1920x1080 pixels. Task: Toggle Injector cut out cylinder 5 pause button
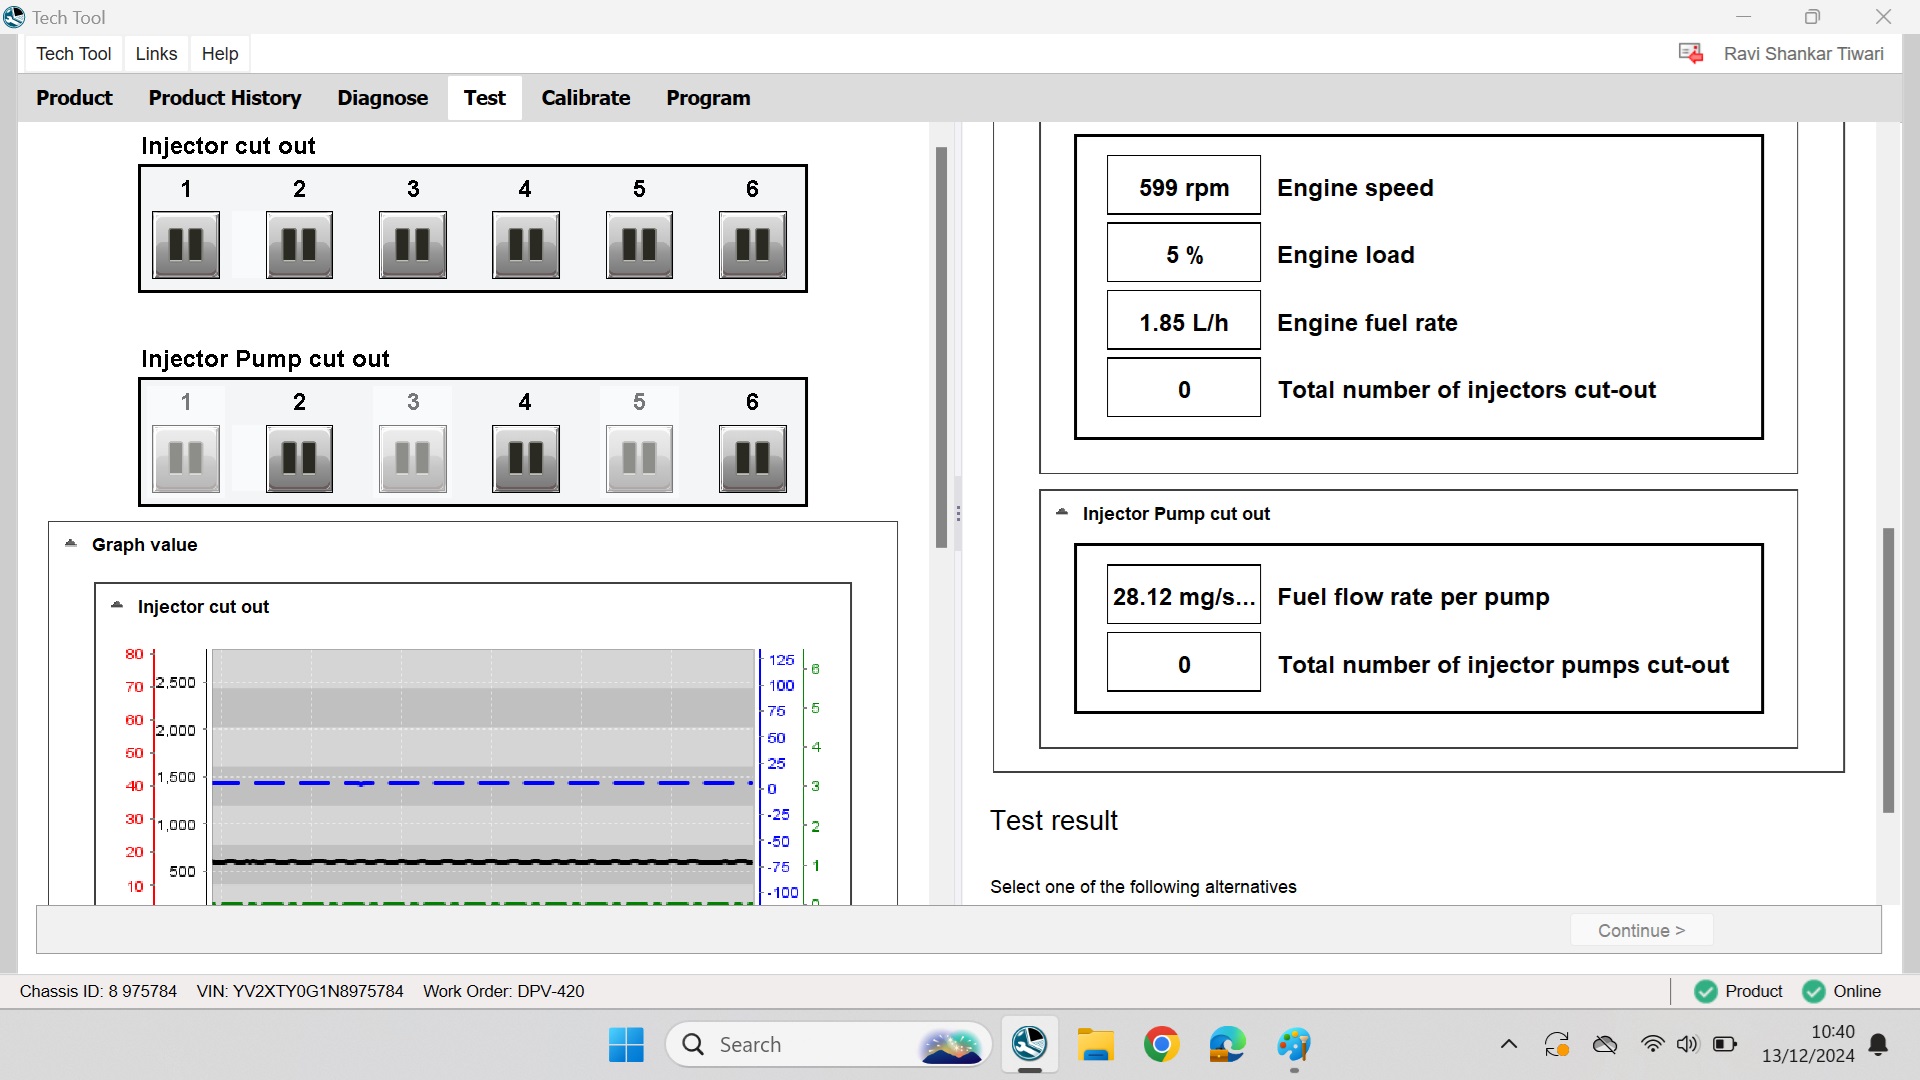[x=639, y=245]
